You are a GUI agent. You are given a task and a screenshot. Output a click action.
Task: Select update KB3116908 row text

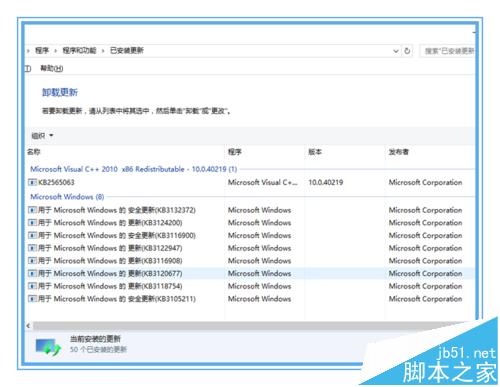[110, 261]
